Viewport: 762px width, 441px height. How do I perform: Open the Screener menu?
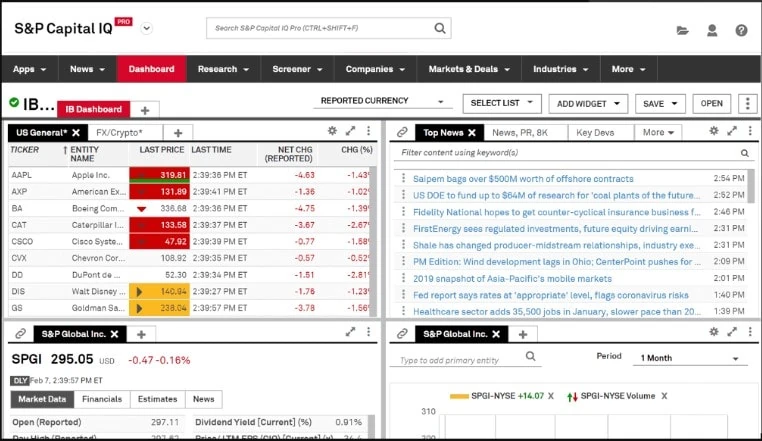tap(297, 69)
